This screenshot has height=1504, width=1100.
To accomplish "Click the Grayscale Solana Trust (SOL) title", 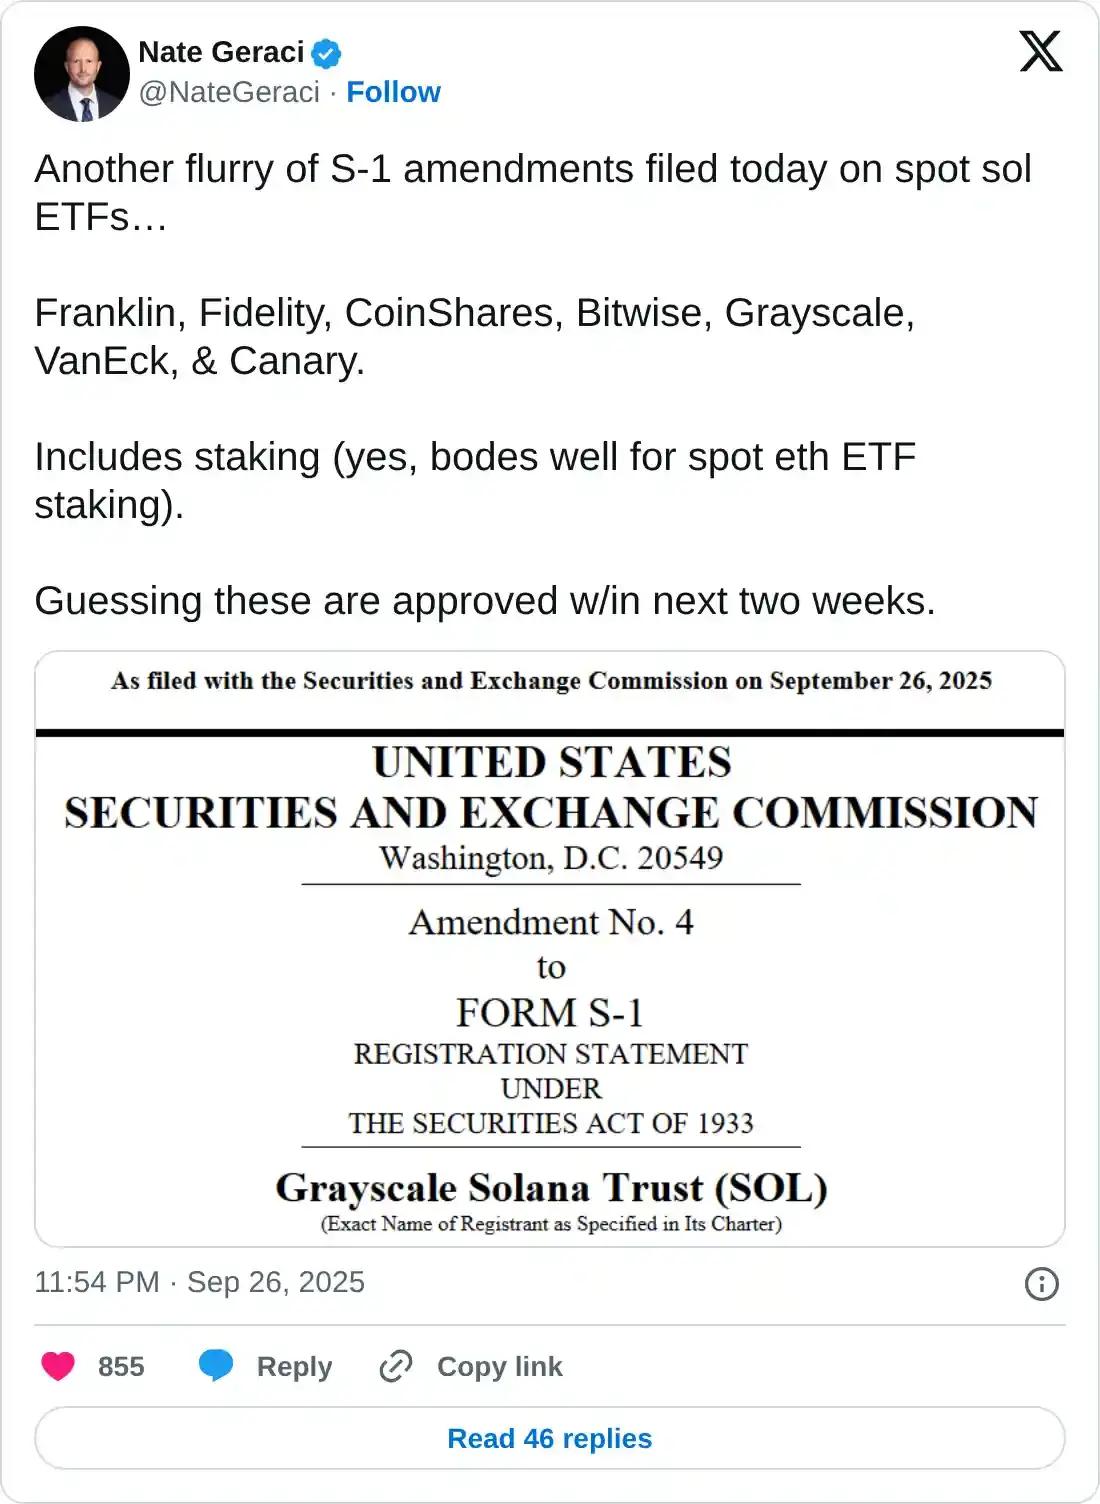I will click(x=551, y=1188).
